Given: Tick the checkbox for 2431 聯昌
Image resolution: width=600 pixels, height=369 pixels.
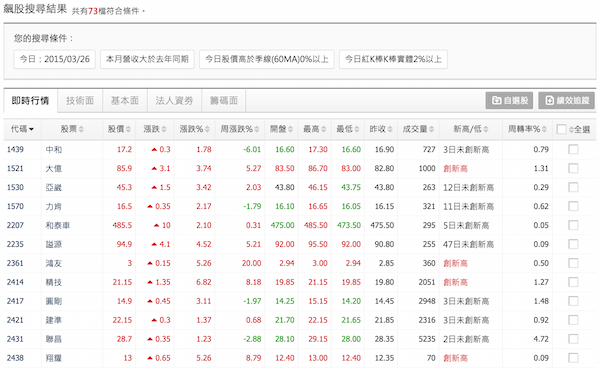Looking at the screenshot, I should pyautogui.click(x=573, y=339).
